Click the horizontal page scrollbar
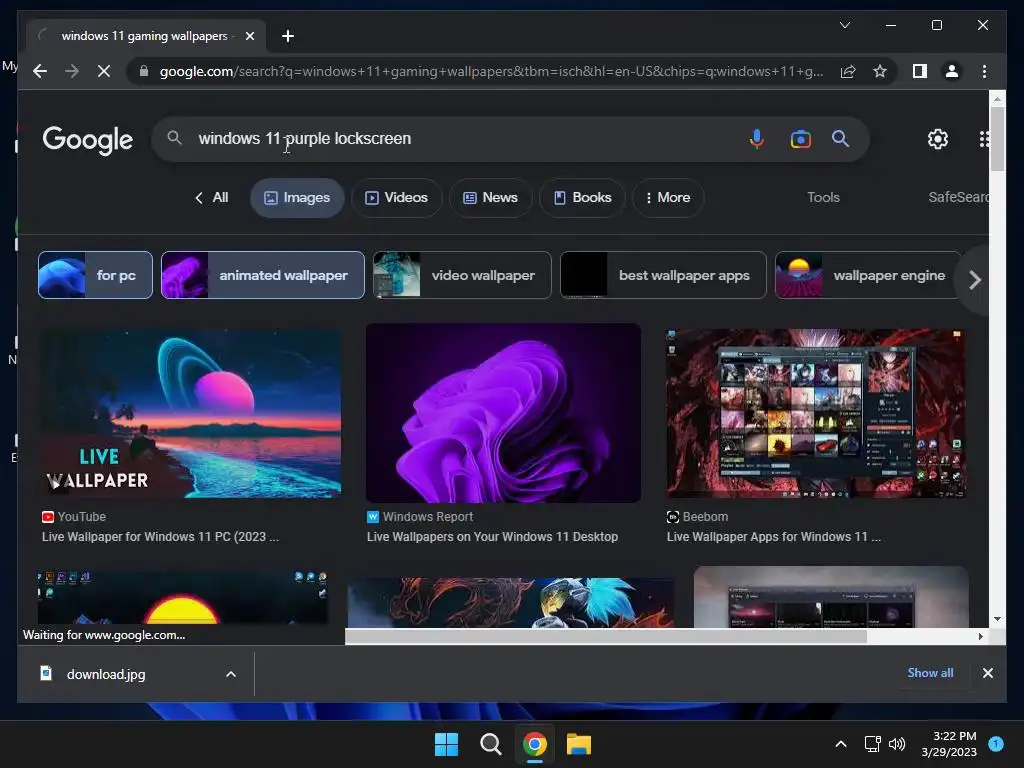Screen dimensions: 1024x768 tap(605, 636)
